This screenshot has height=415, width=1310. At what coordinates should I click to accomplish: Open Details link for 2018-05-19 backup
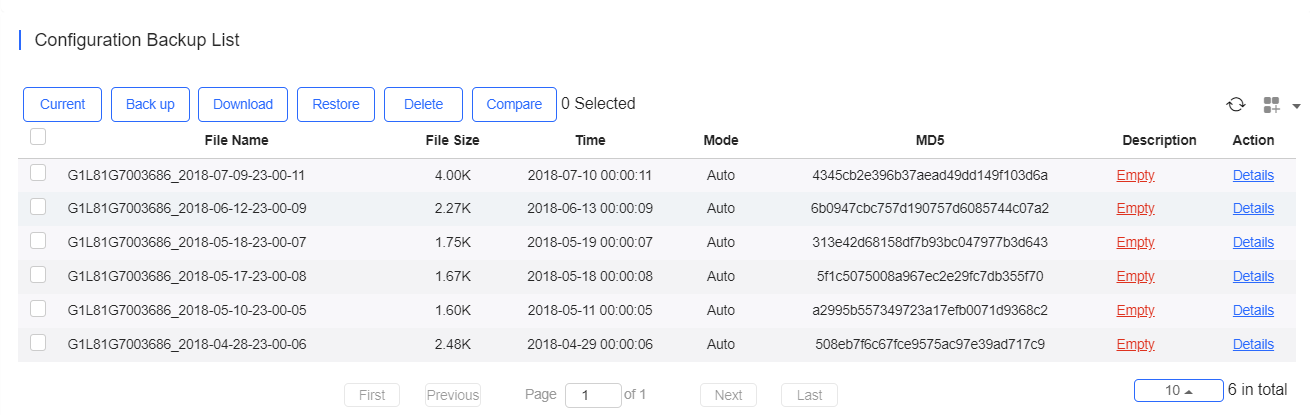pos(1253,242)
